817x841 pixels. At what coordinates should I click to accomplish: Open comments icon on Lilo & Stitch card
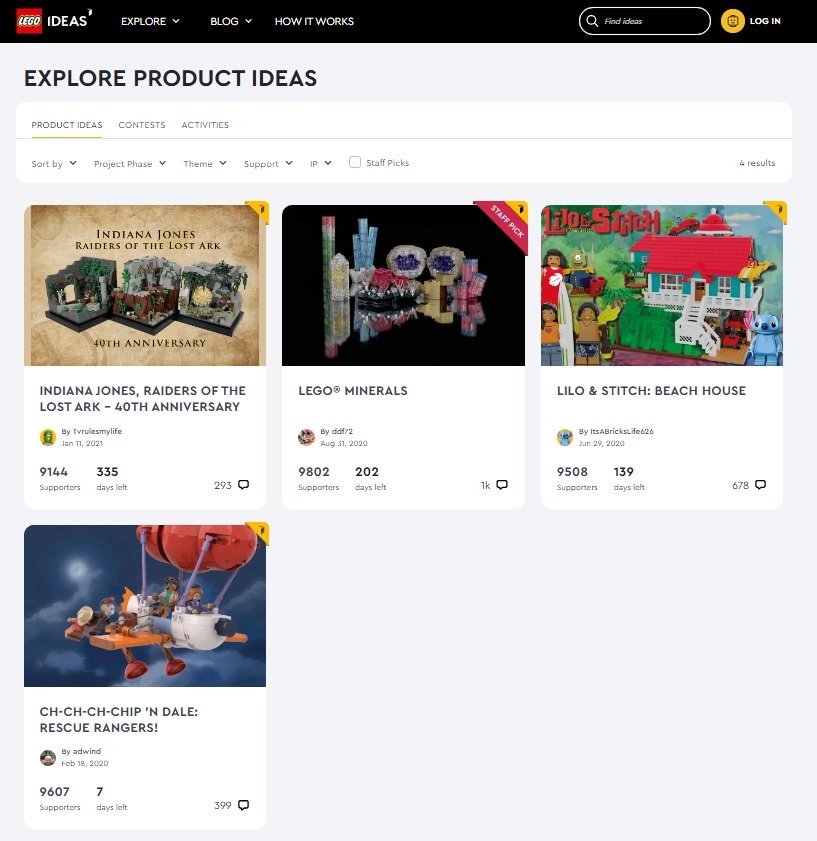[761, 485]
